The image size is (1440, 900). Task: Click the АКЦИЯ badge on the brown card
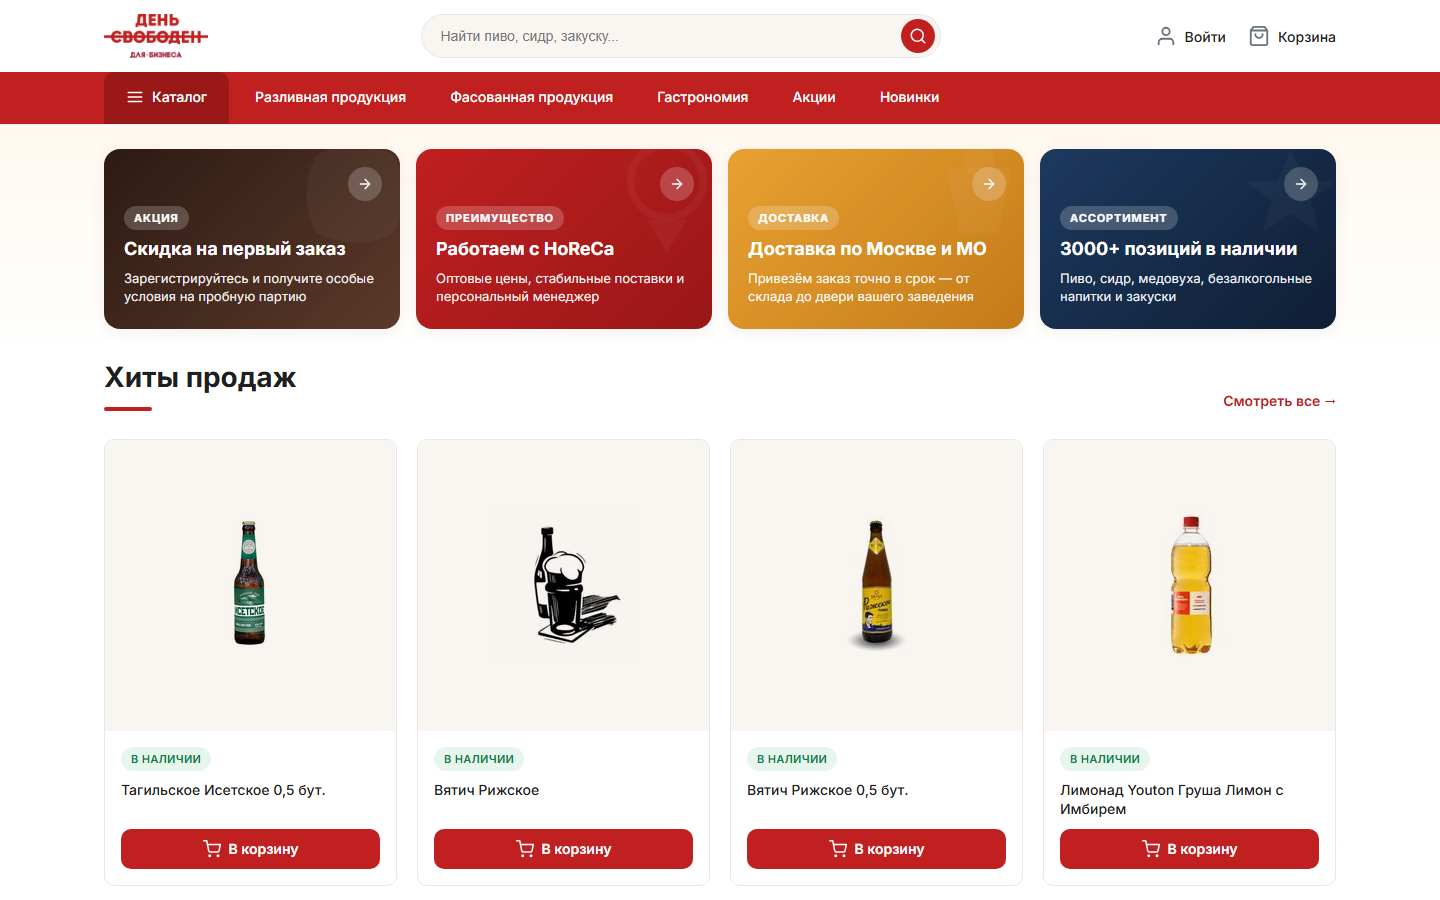pyautogui.click(x=156, y=218)
